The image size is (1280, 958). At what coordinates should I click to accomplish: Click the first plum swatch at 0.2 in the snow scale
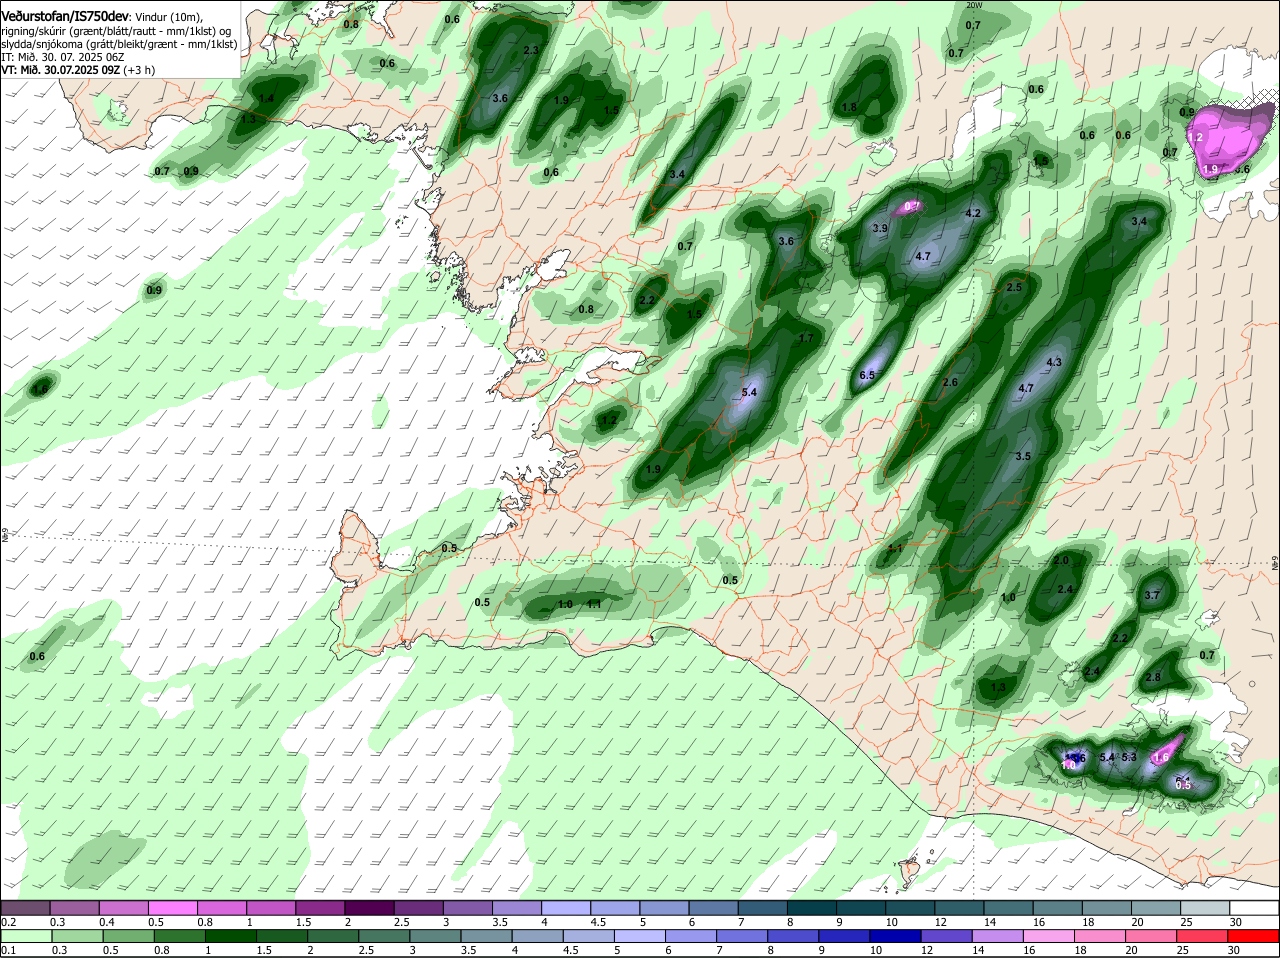[x=25, y=908]
